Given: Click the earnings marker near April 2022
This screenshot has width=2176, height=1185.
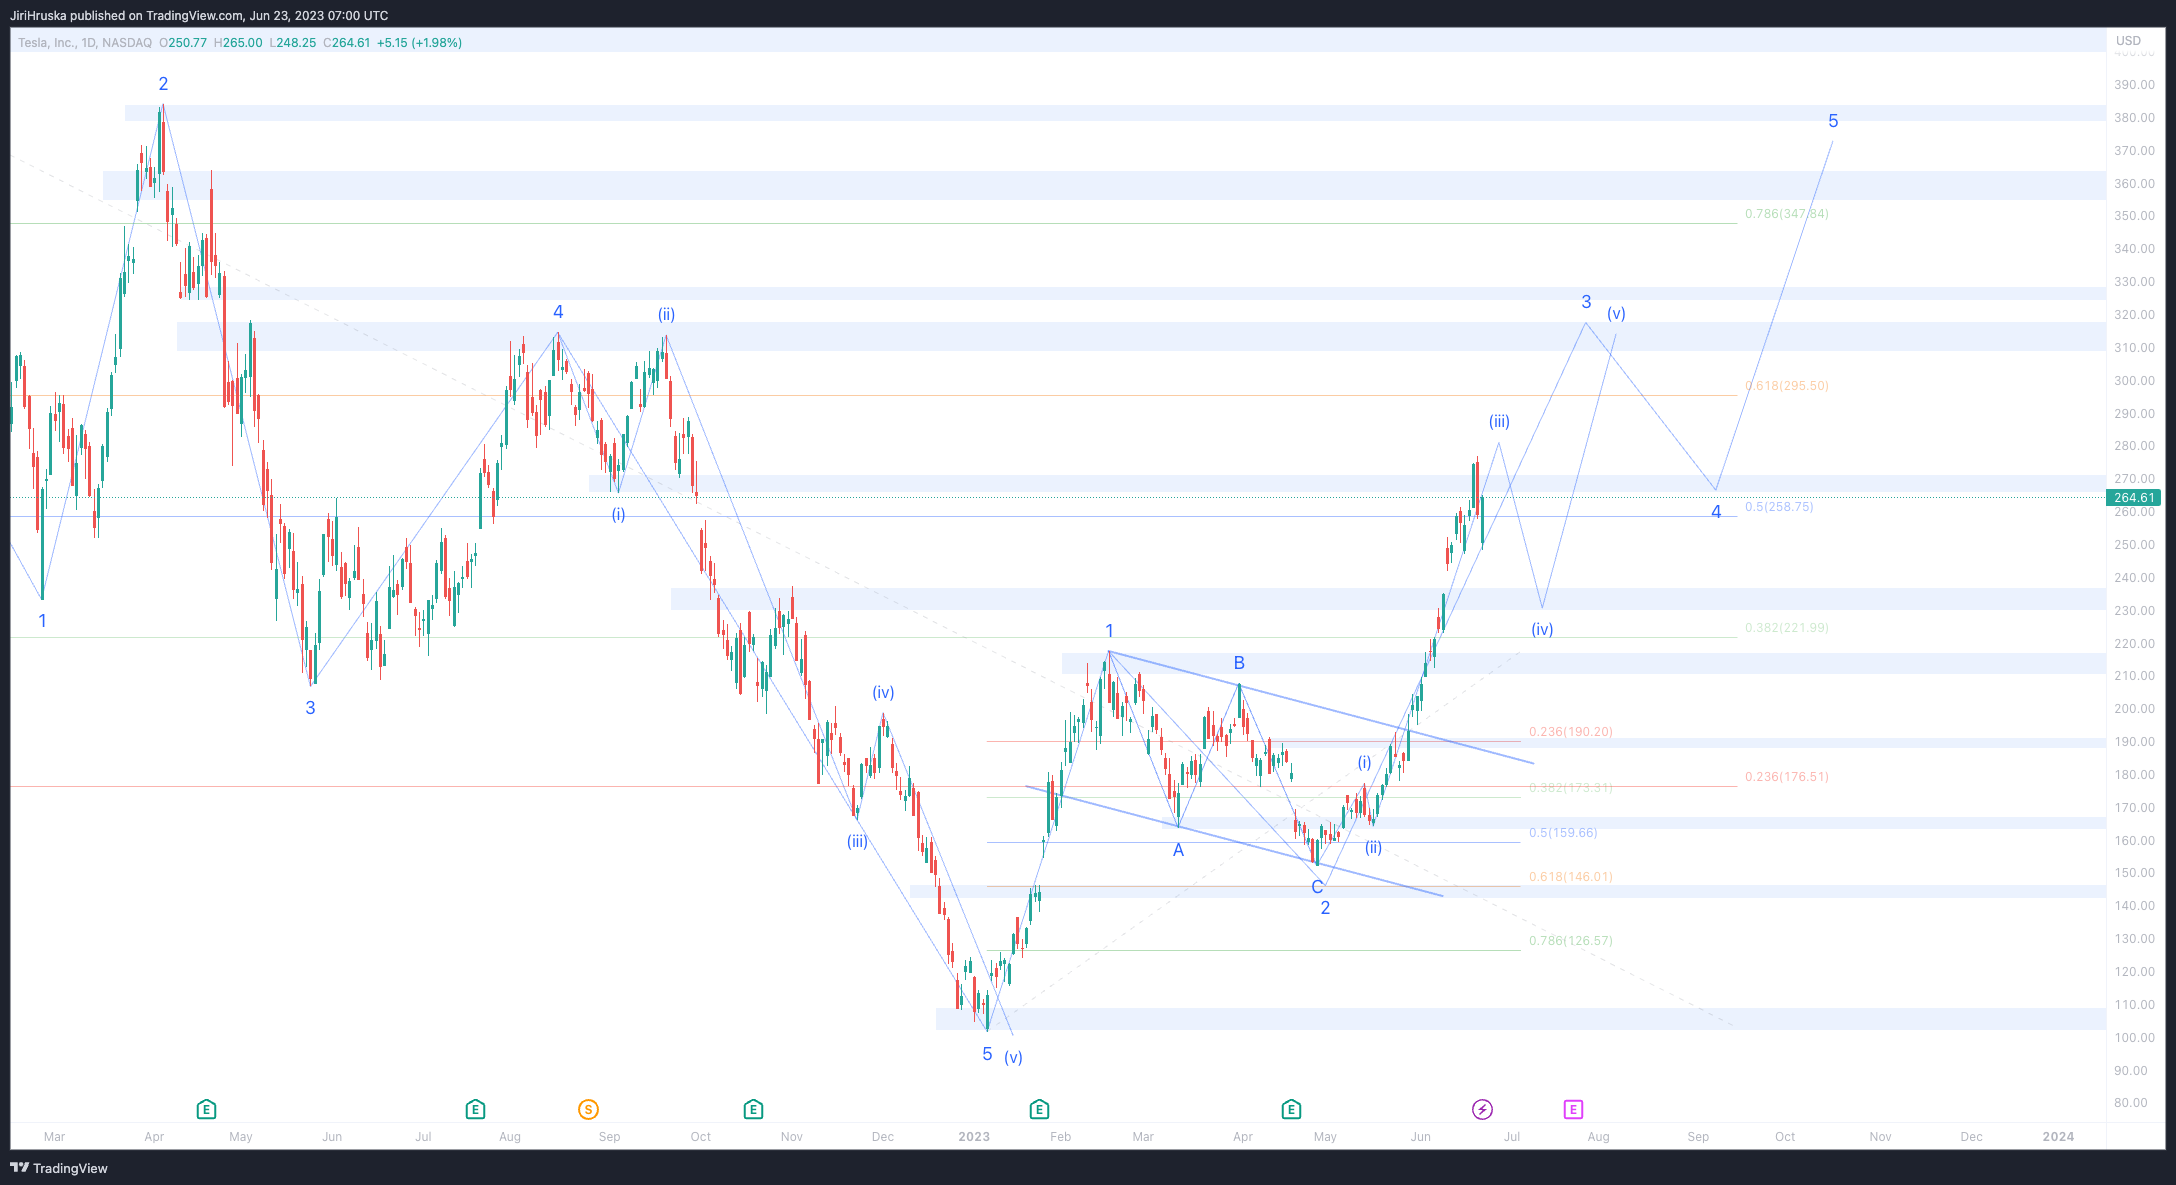Looking at the screenshot, I should point(206,1109).
